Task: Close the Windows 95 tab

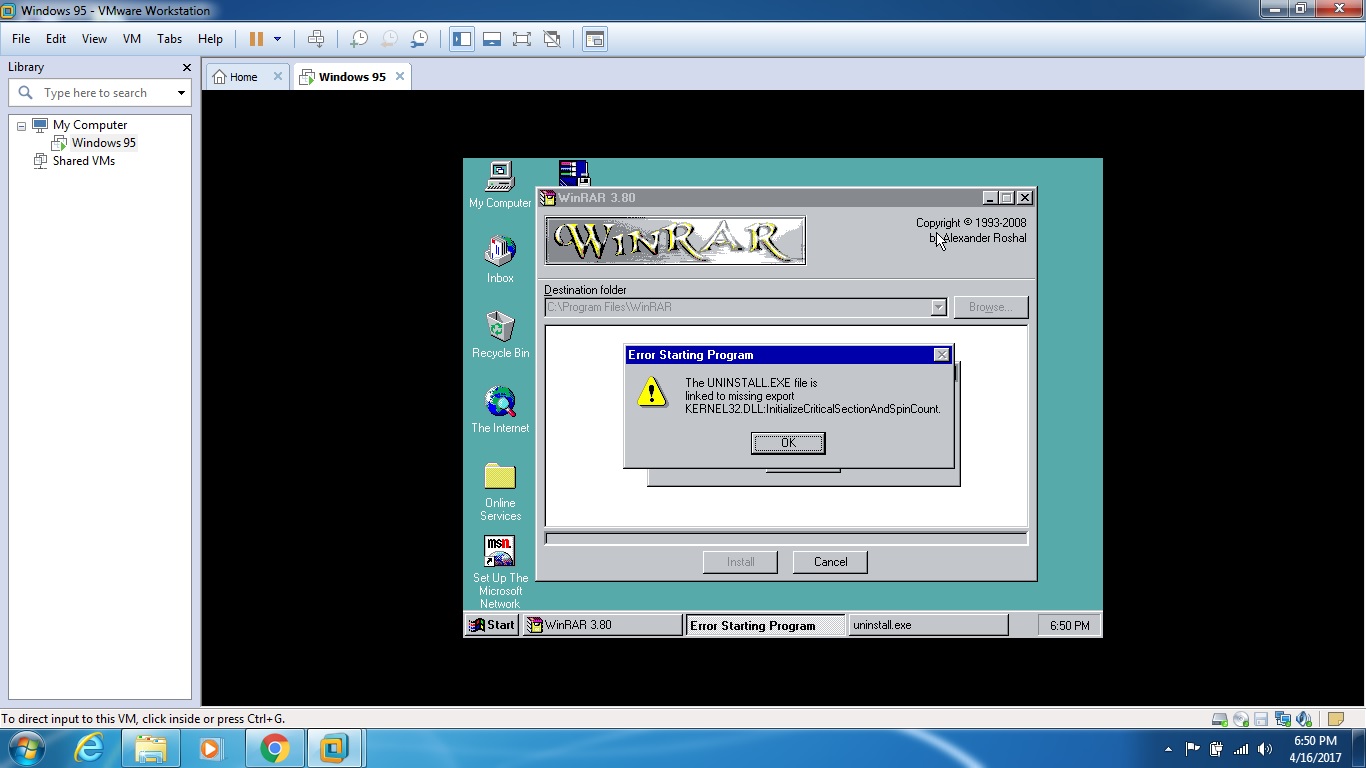Action: (400, 76)
